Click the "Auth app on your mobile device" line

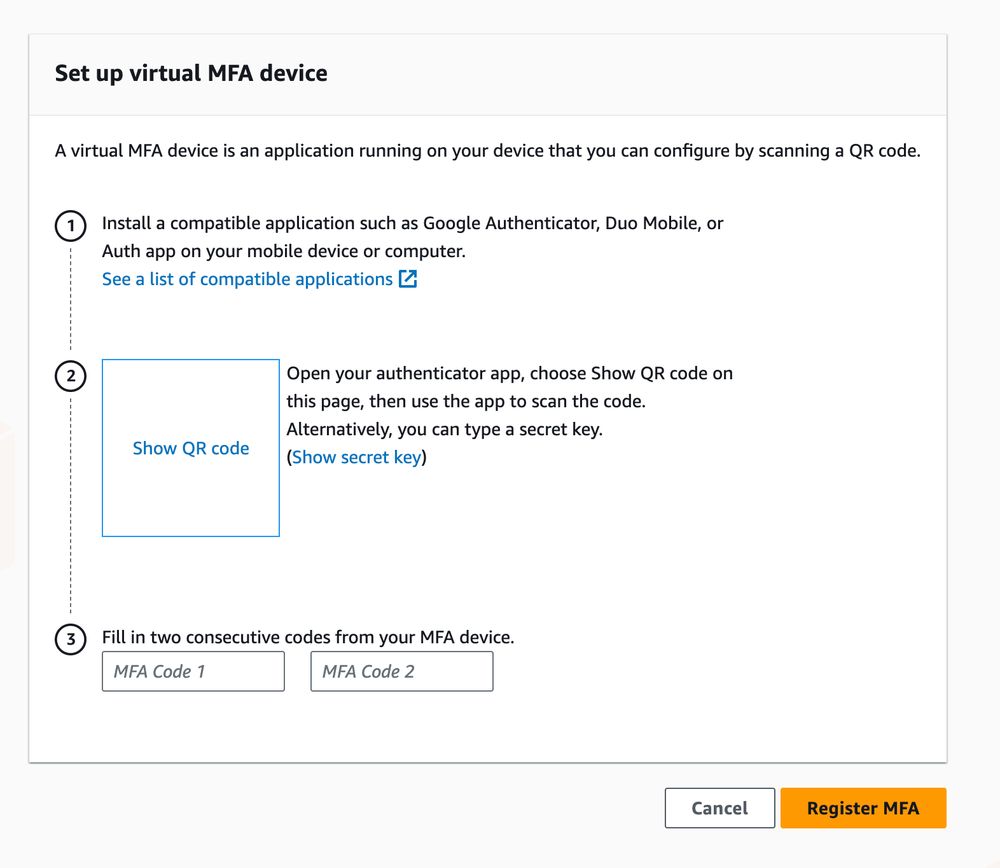tap(283, 251)
